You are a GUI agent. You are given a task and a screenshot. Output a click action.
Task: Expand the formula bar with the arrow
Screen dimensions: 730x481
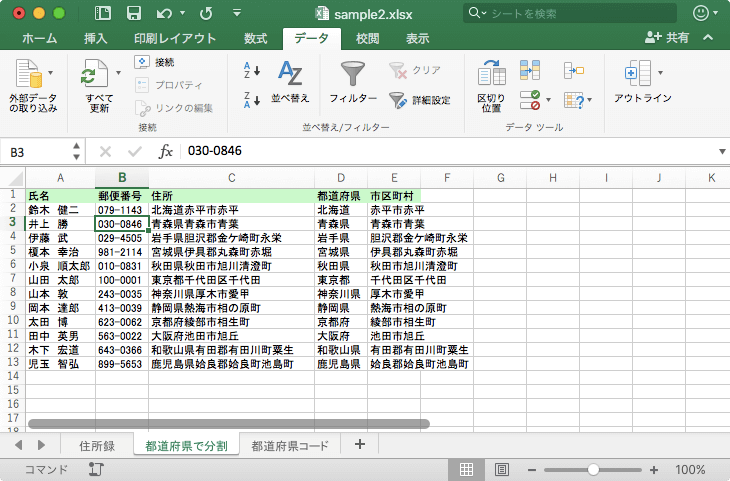[x=722, y=151]
